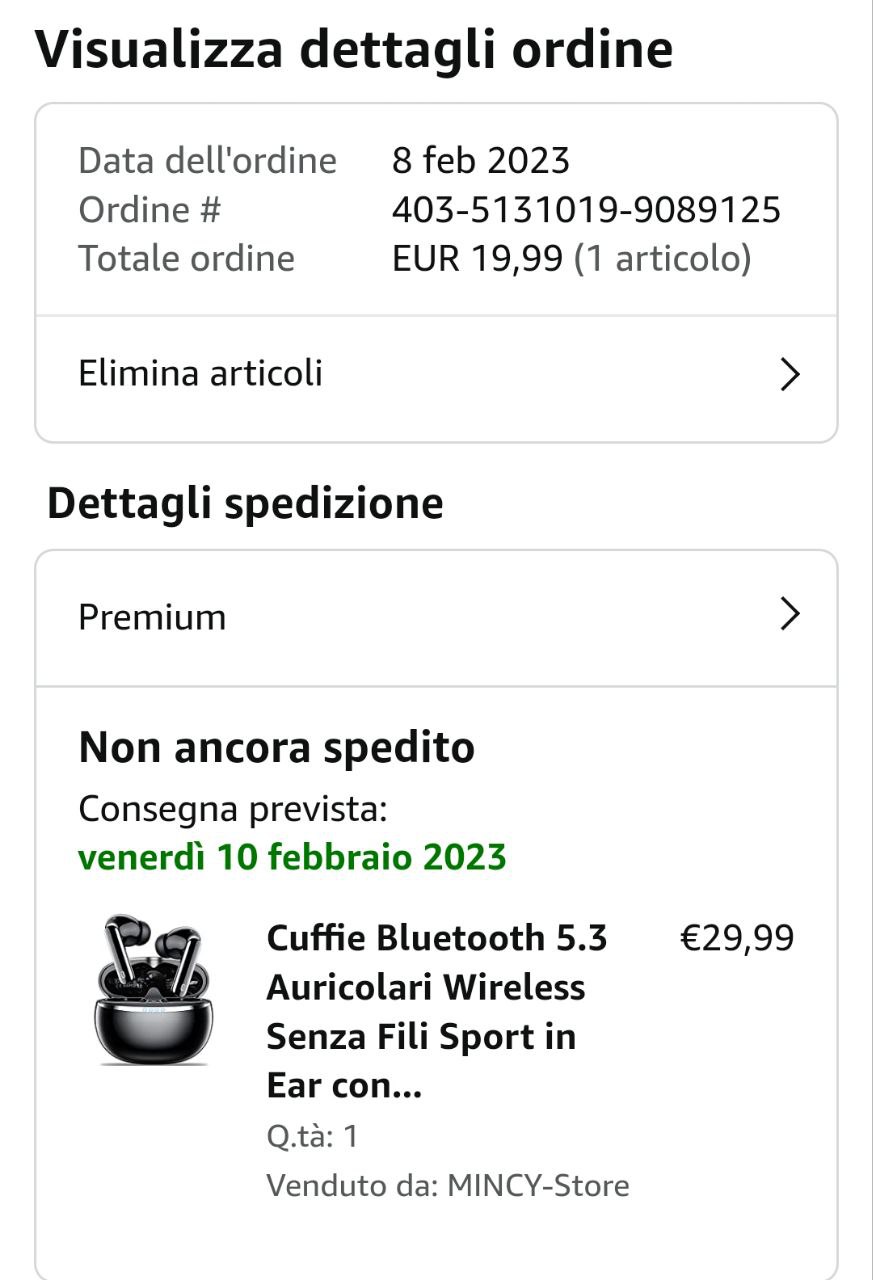Open the Premium shipping option label

tap(152, 617)
